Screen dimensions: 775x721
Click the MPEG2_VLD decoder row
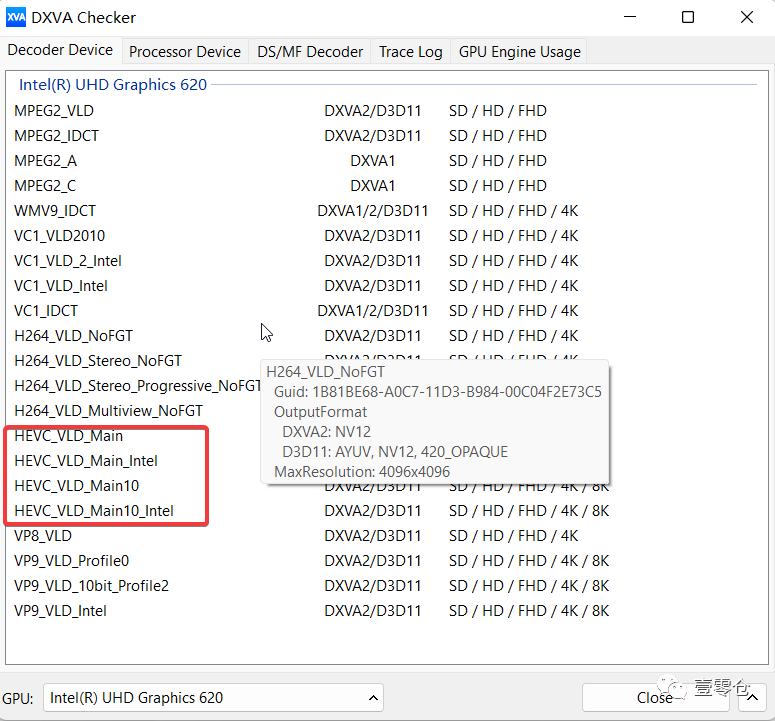pos(55,111)
